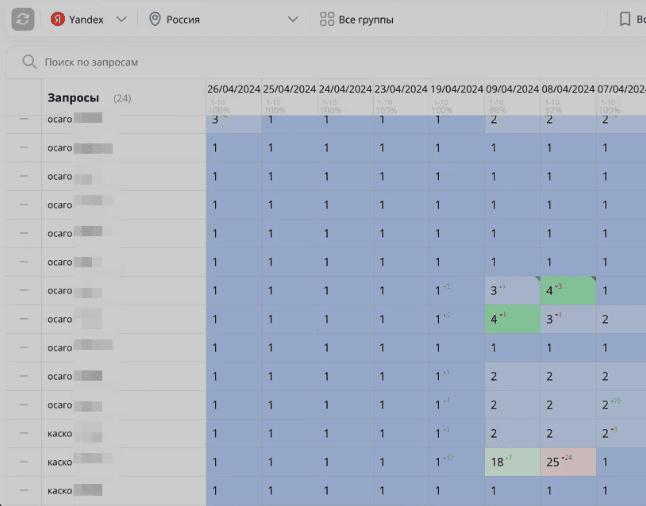This screenshot has width=646, height=506.
Task: Select the 26/04/2024 date column header
Action: point(233,89)
